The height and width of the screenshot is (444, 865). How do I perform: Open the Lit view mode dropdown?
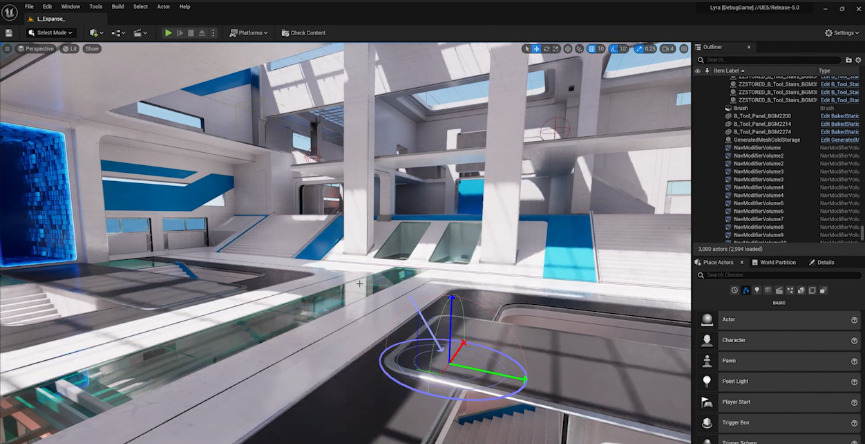70,49
